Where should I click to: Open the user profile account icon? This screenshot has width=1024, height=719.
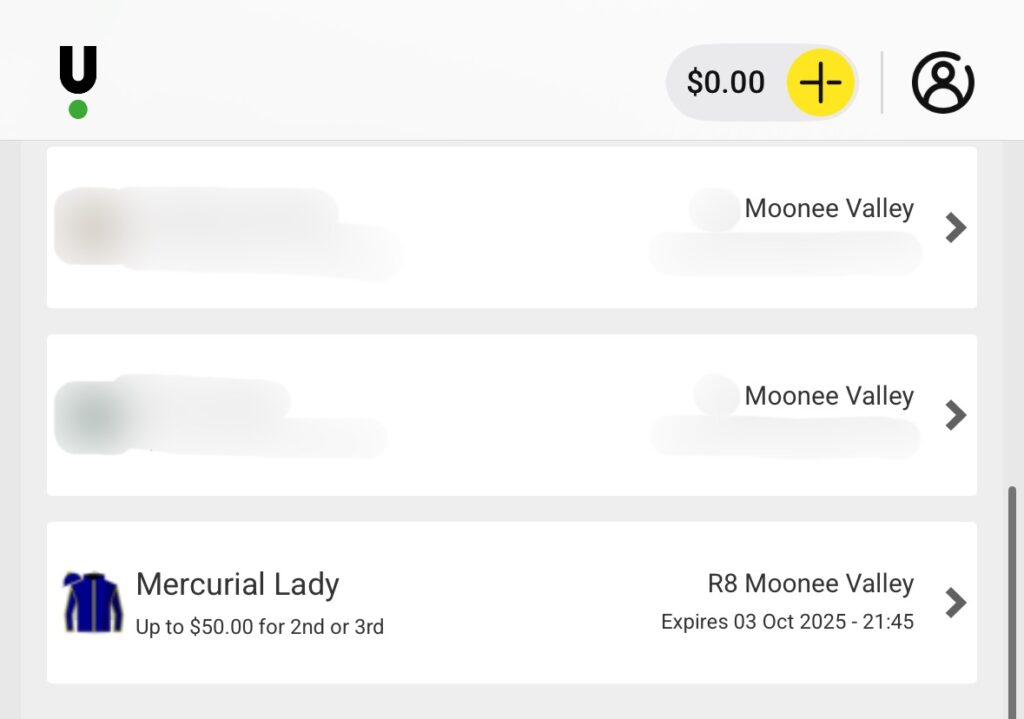942,82
